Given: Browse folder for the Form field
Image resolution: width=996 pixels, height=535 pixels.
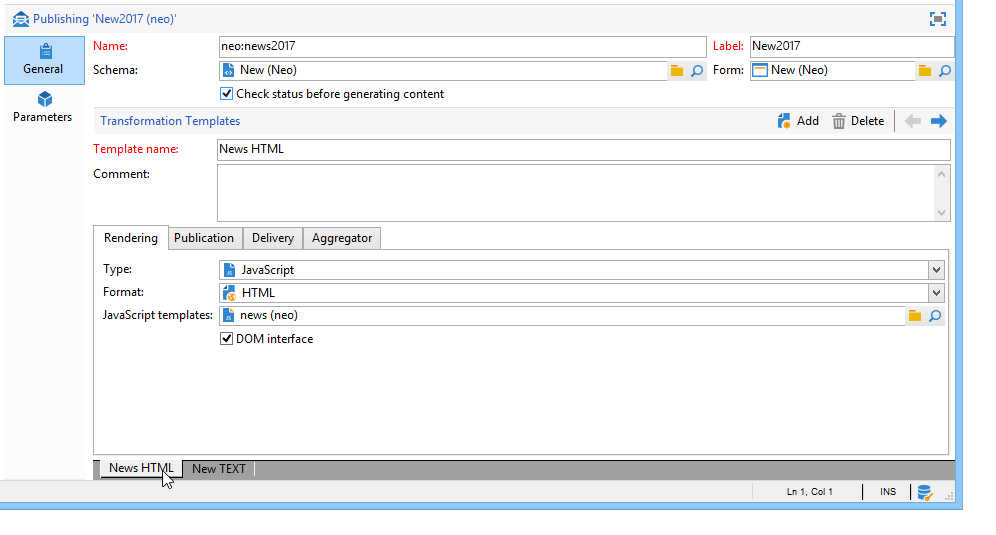Looking at the screenshot, I should coord(925,71).
